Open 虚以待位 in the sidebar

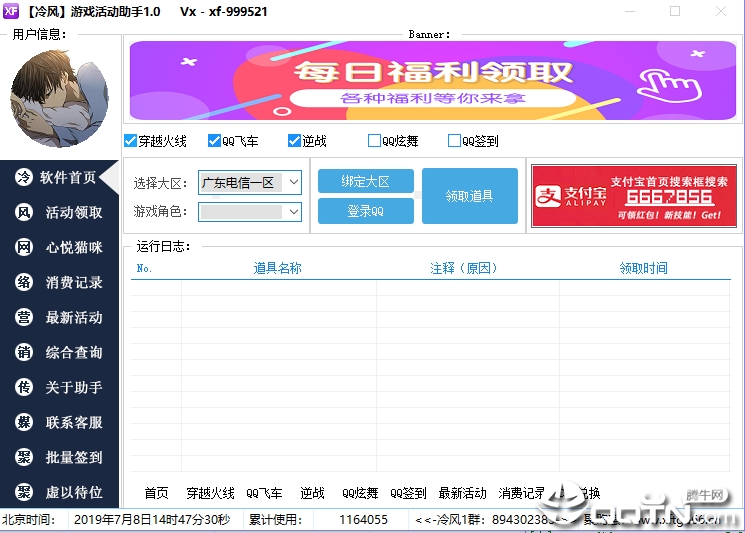(x=74, y=492)
